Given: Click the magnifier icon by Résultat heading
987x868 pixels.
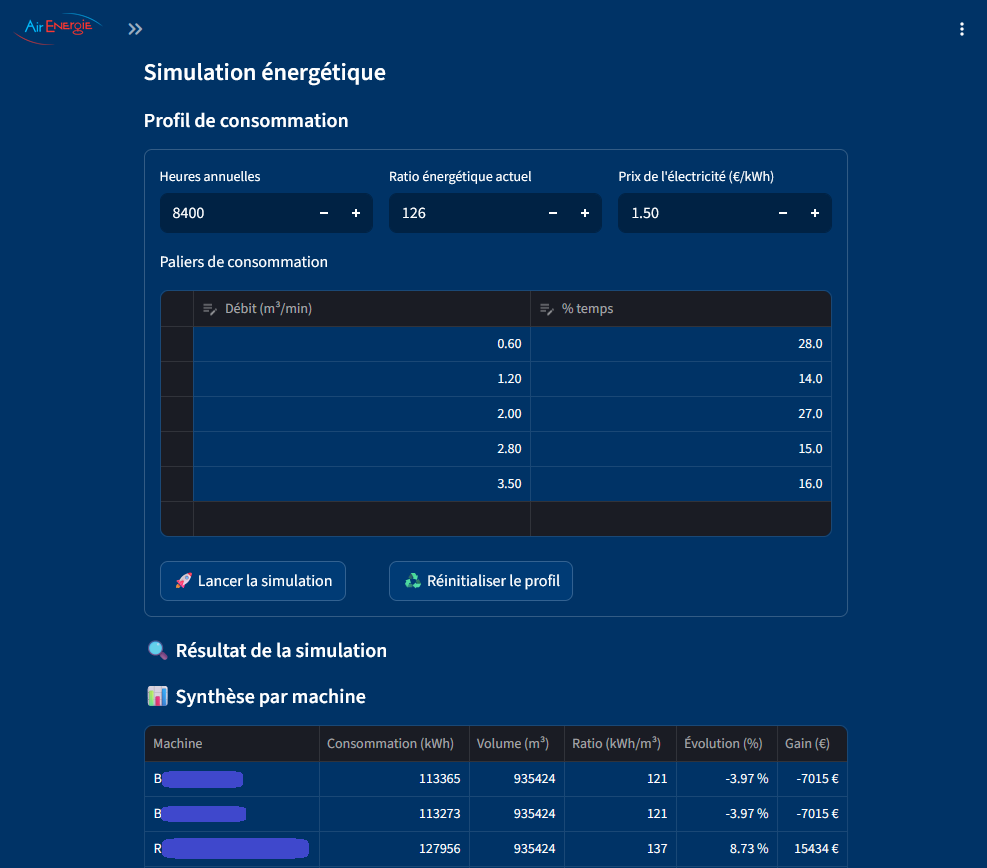Looking at the screenshot, I should tap(157, 650).
